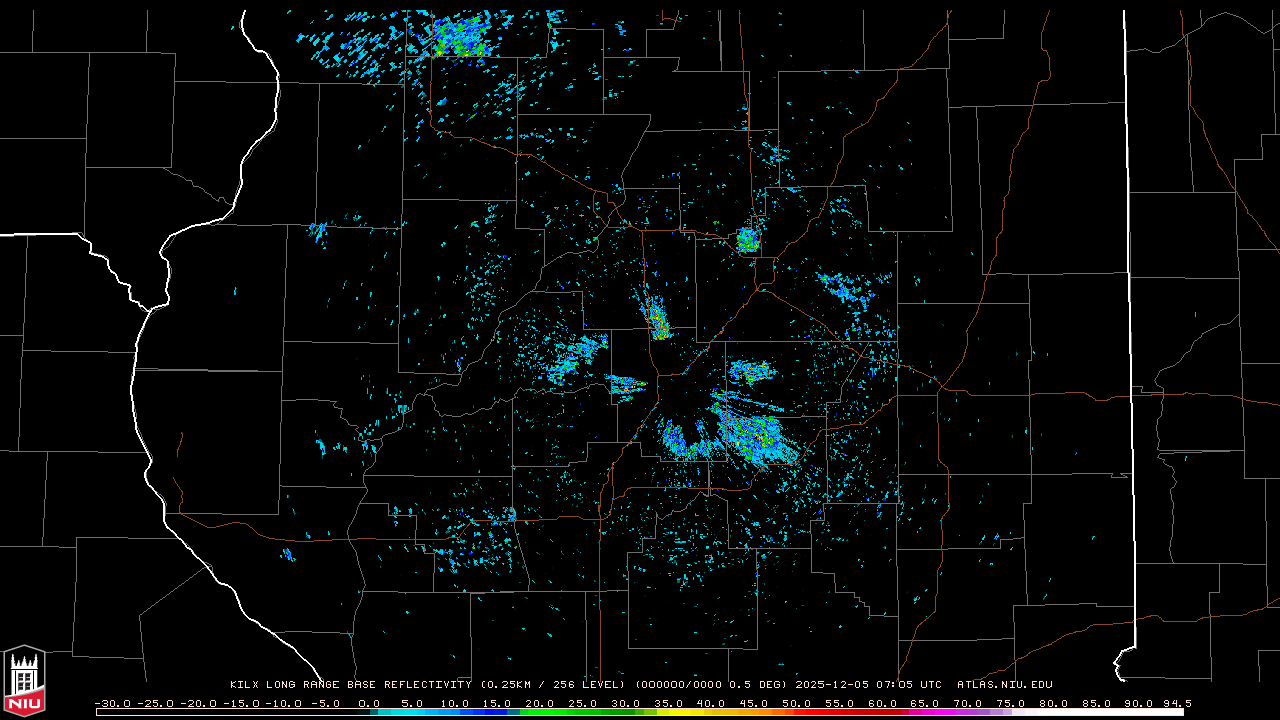This screenshot has width=1280, height=720.
Task: Click the arc-shaped echo southwest of radar site
Action: pyautogui.click(x=682, y=443)
